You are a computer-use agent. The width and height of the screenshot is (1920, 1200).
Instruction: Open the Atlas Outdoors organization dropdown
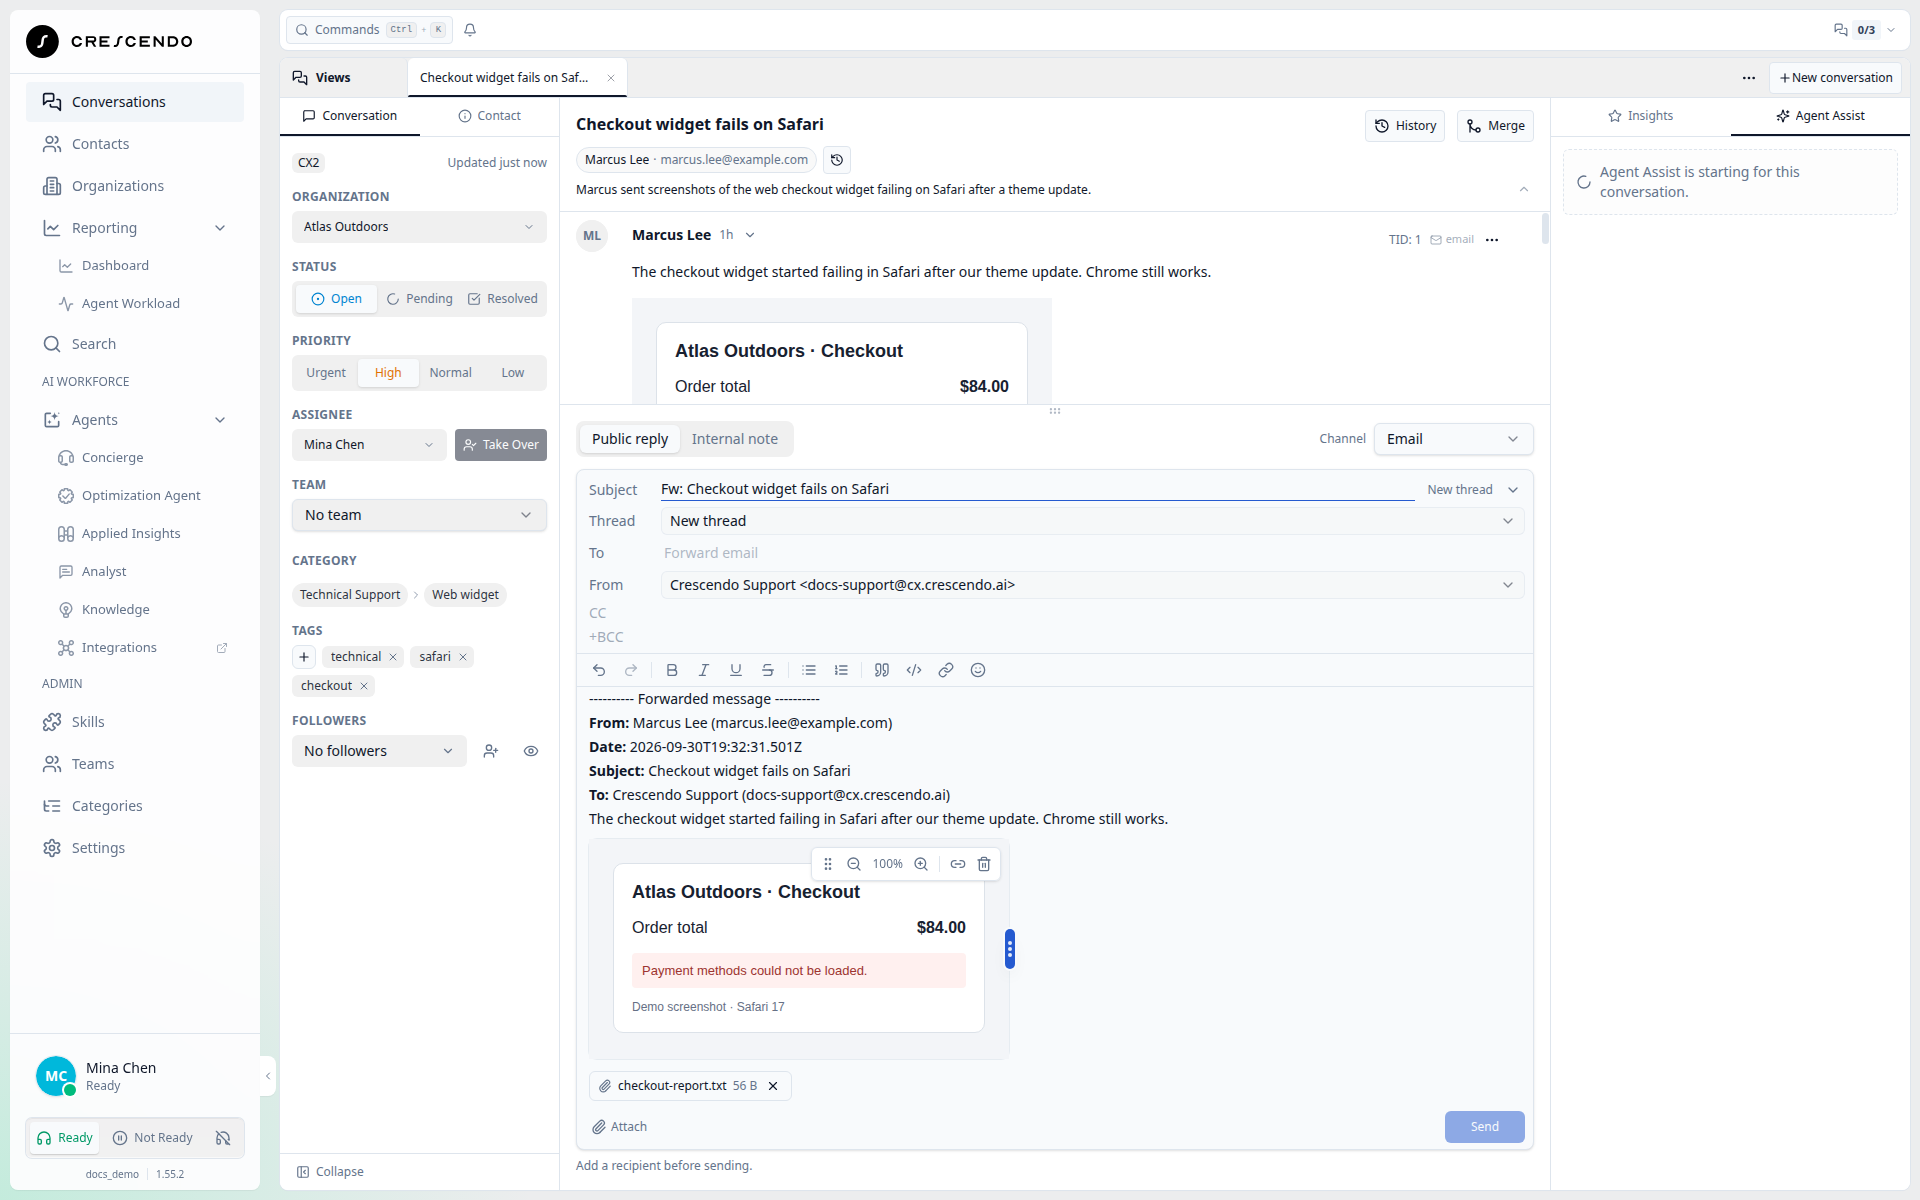(419, 227)
